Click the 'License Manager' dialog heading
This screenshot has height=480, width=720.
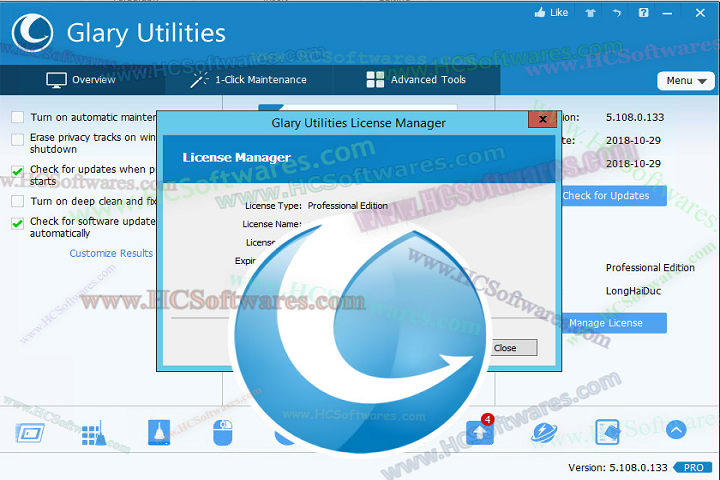pyautogui.click(x=236, y=158)
